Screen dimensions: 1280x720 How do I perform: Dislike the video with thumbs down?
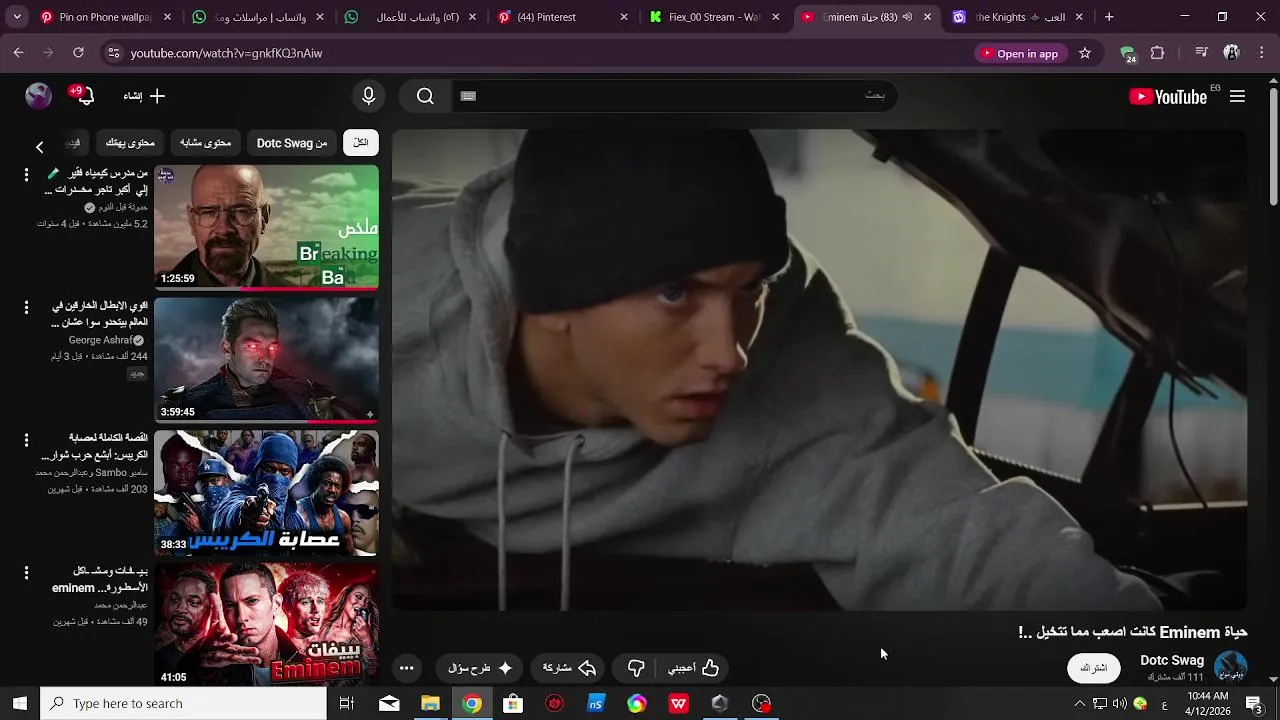click(x=636, y=668)
